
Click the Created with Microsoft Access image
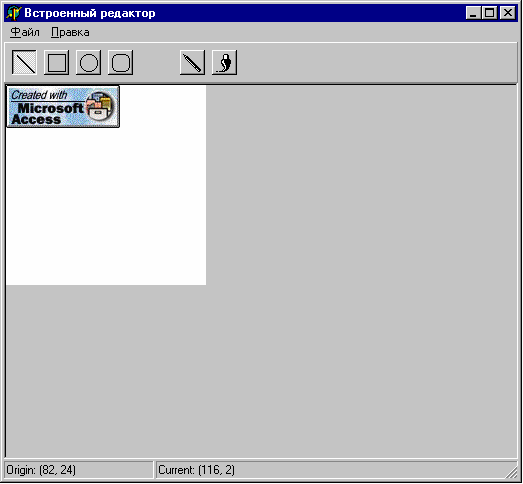click(63, 107)
